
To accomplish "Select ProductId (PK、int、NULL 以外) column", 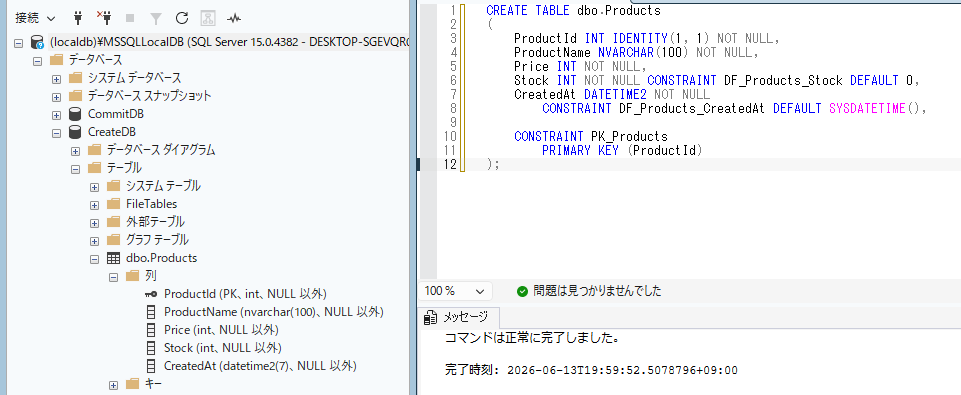I will tap(246, 294).
